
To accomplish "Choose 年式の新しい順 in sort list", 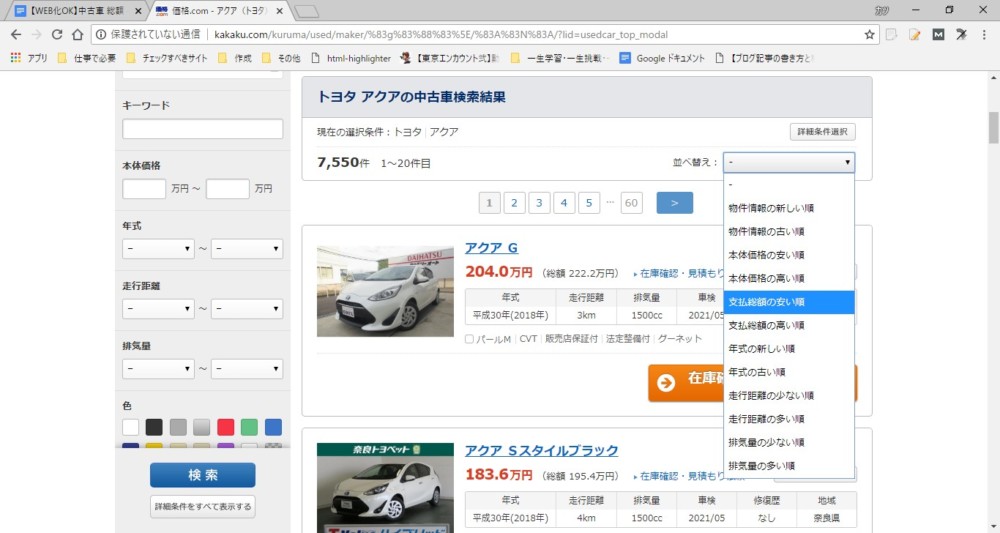I will coord(789,349).
